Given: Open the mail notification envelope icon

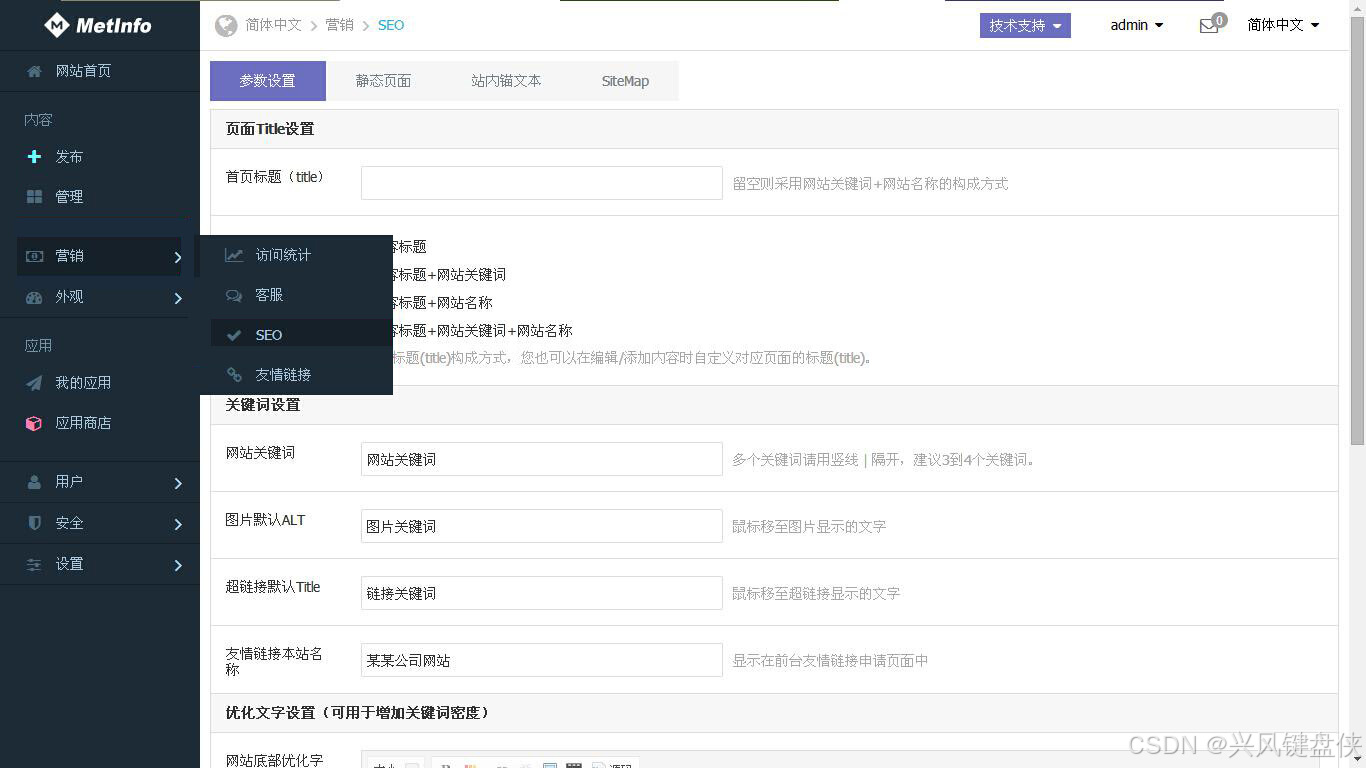Looking at the screenshot, I should [x=1209, y=26].
